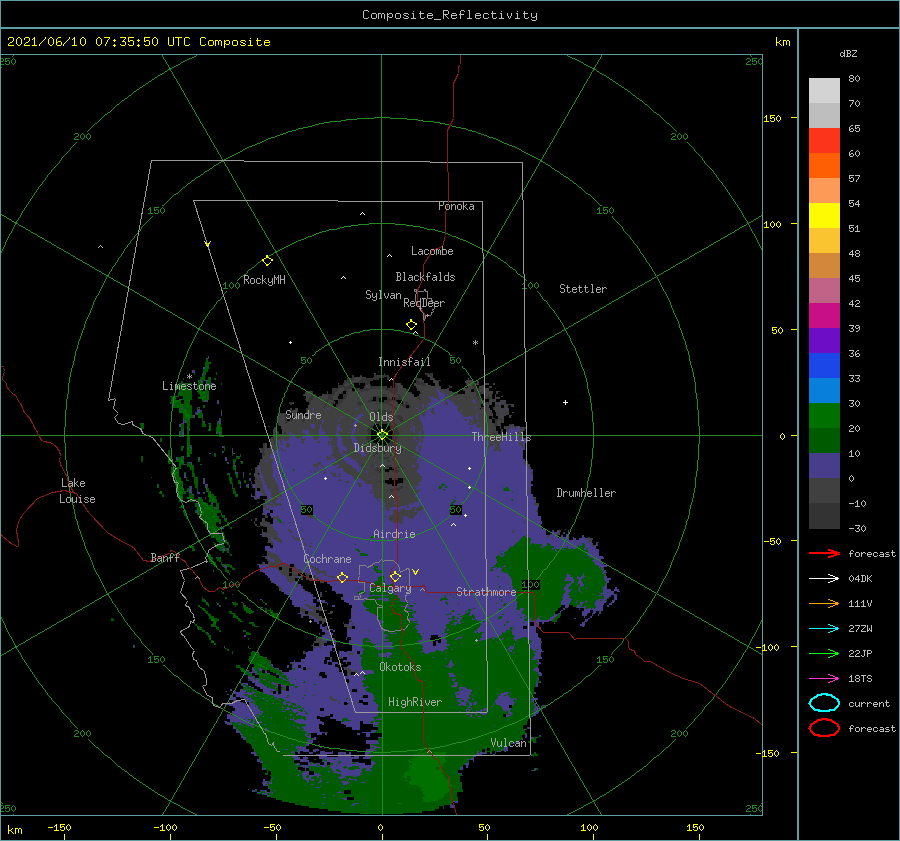The image size is (900, 841).
Task: Click the Sundre label
Action: pos(304,414)
